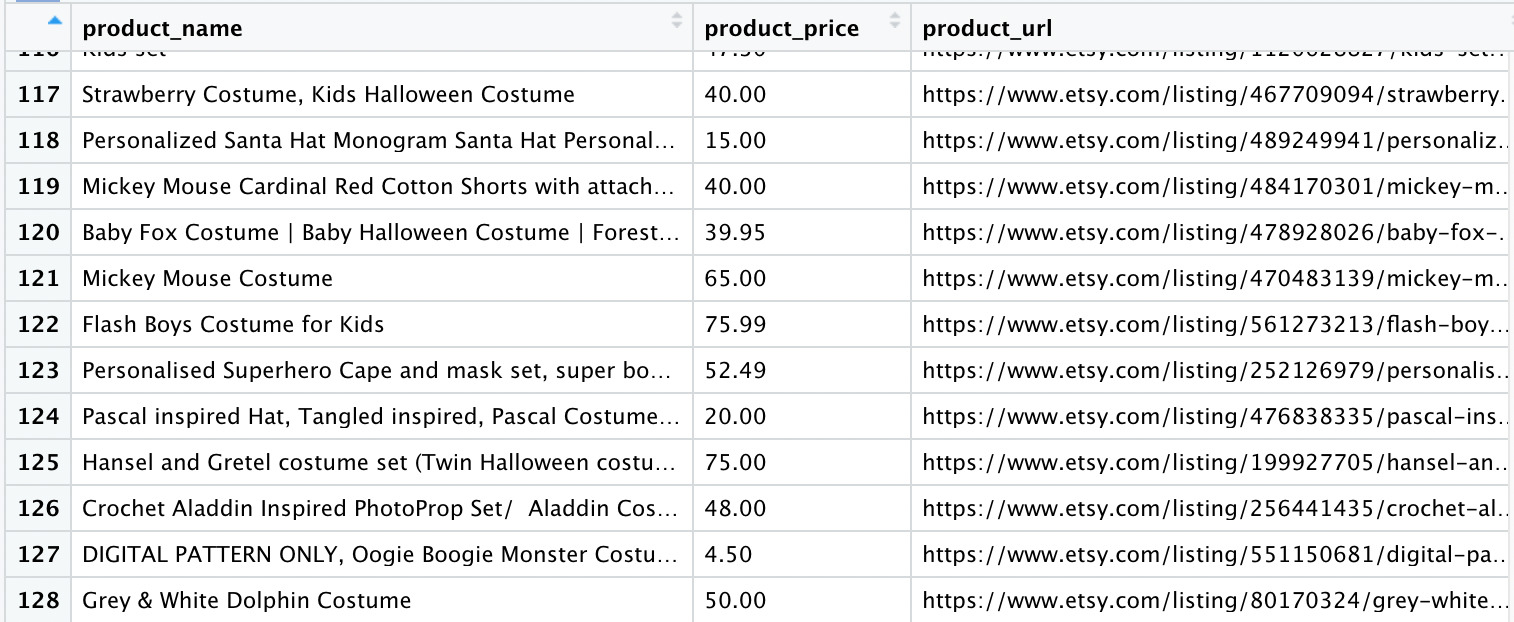This screenshot has height=622, width=1514.
Task: Click the sort arrows in product_name header
Action: click(x=677, y=20)
